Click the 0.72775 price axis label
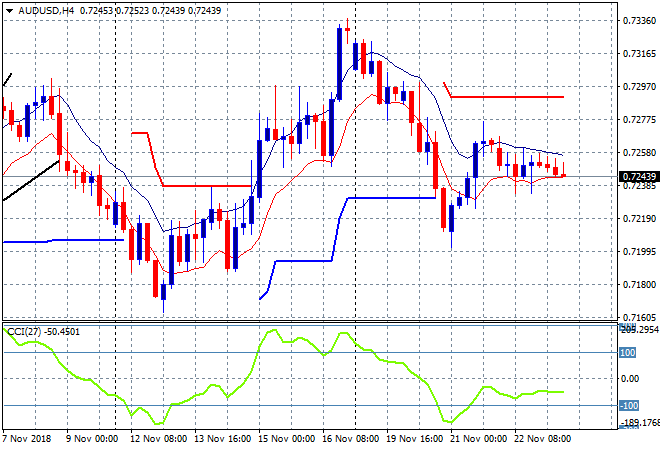This screenshot has height=450, width=660. 639,120
